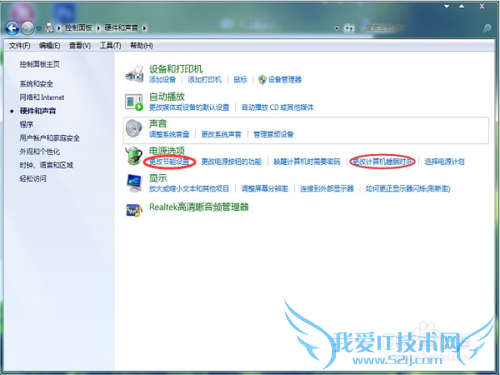Click 如何更正显示器闪烁(刷新率) link
The height and width of the screenshot is (375, 500).
point(408,189)
